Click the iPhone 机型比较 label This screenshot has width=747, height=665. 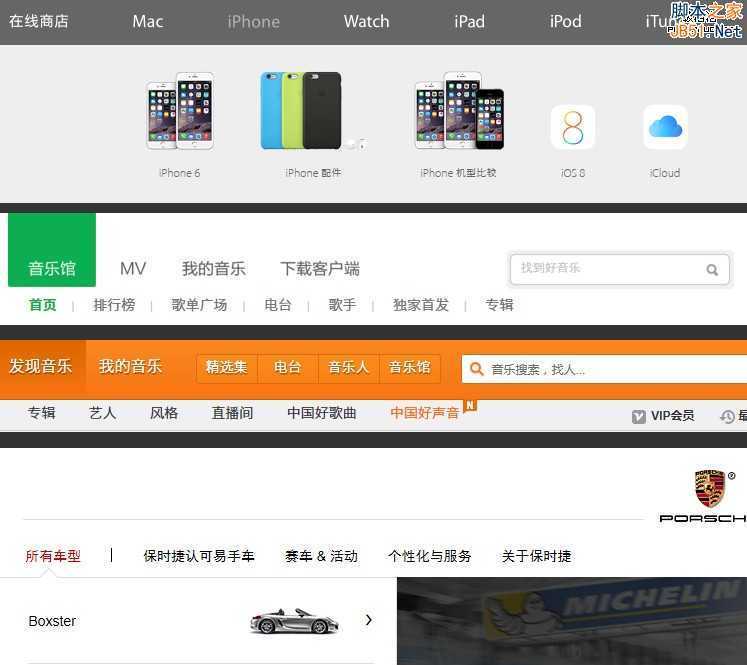(x=458, y=173)
